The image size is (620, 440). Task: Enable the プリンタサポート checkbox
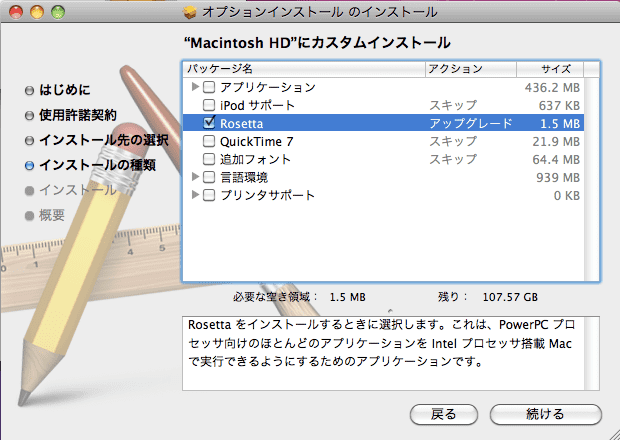click(209, 195)
